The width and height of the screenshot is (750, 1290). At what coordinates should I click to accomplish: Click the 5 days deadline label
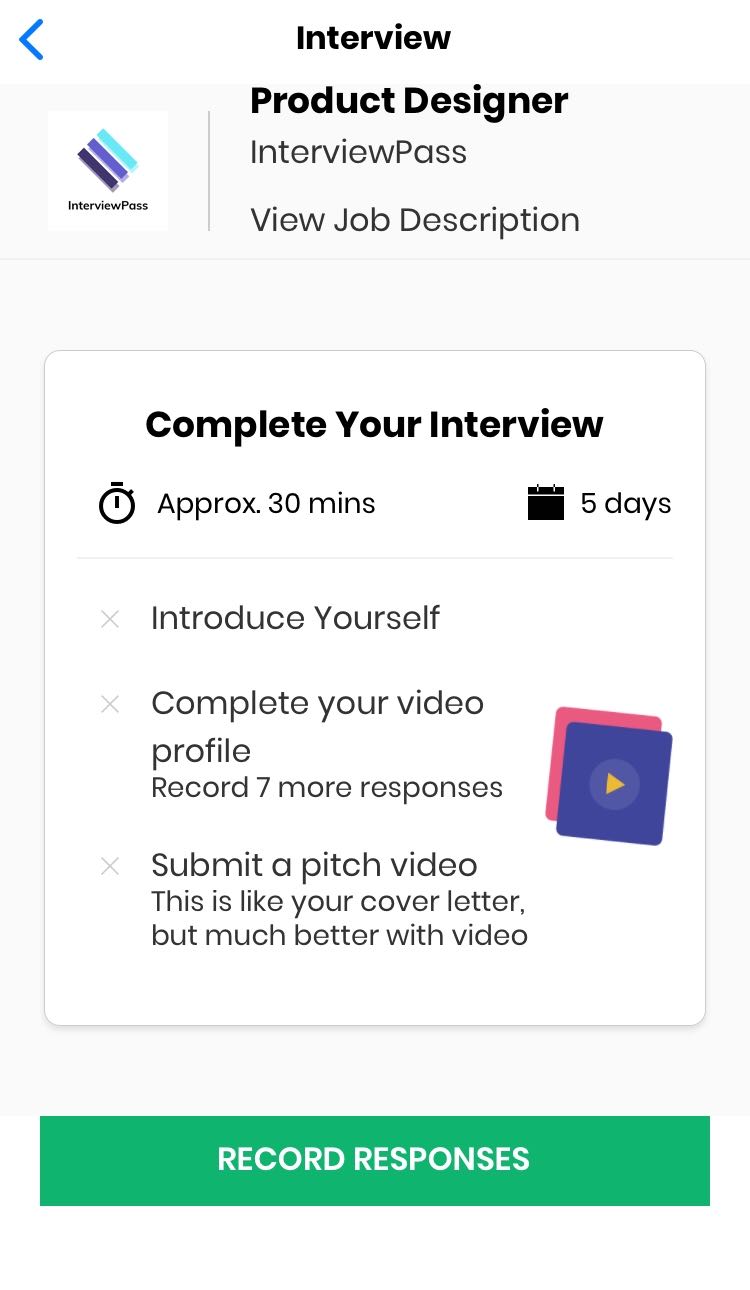626,503
